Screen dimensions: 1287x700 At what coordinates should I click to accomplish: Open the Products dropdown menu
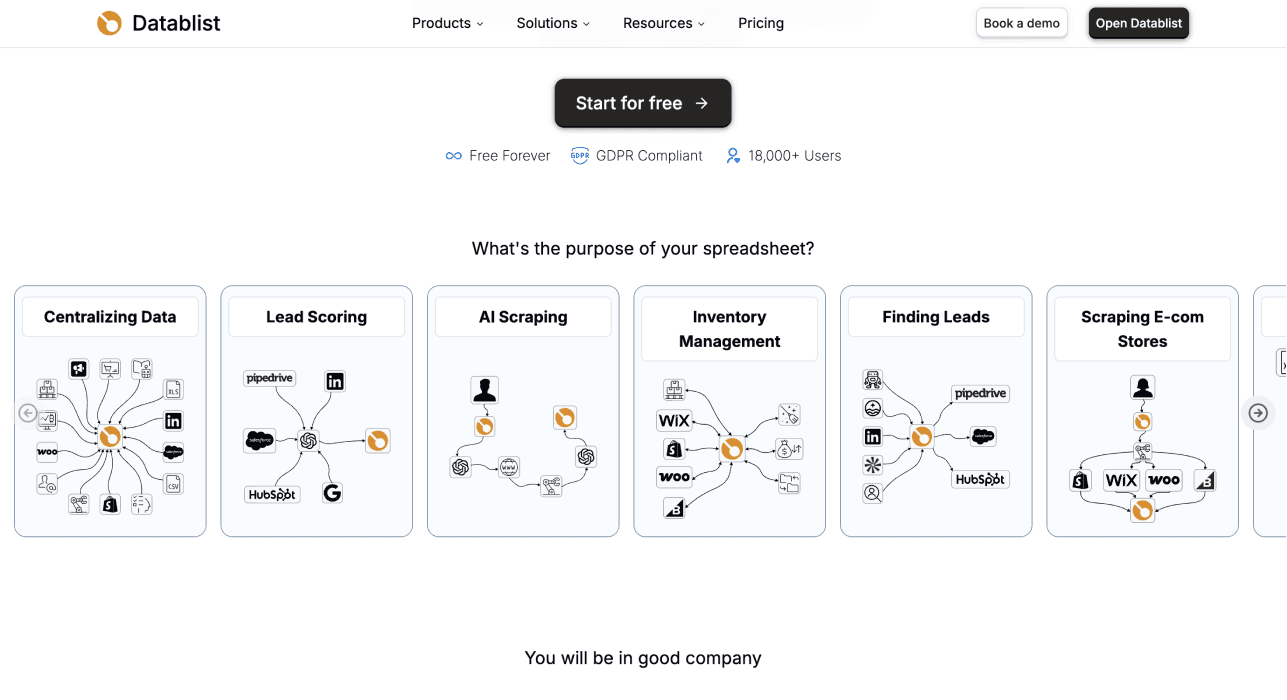coord(447,22)
